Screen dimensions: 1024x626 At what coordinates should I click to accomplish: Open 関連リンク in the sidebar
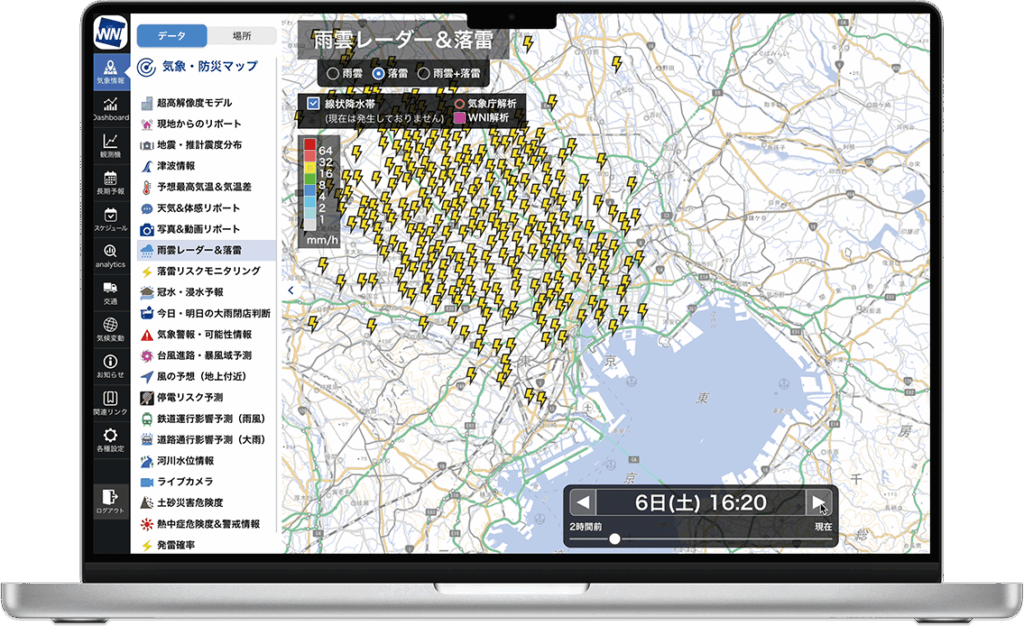pos(110,402)
